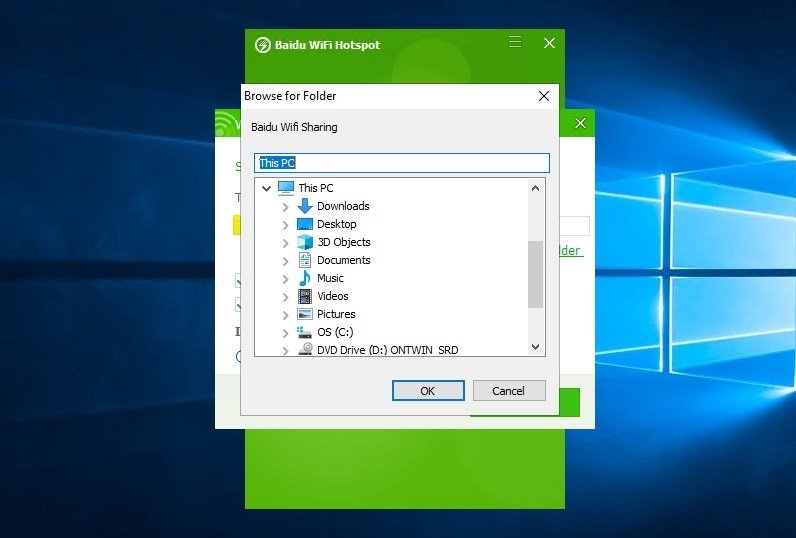Viewport: 796px width, 538px height.
Task: Expand the DVD Drive (D:) node
Action: tap(285, 350)
